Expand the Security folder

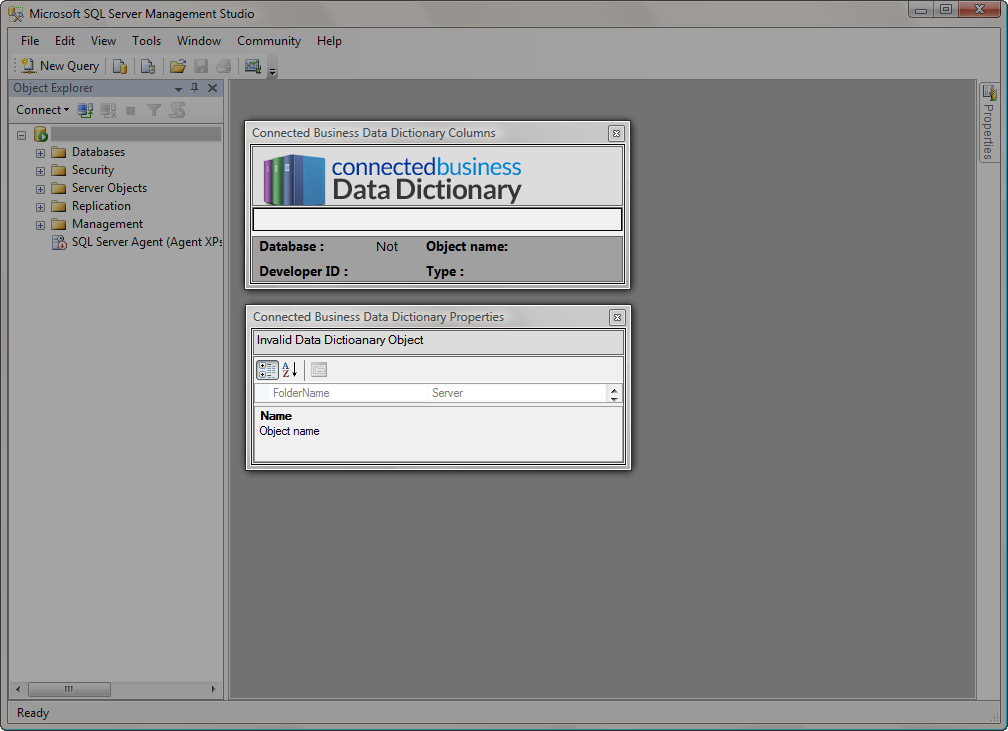[x=41, y=171]
